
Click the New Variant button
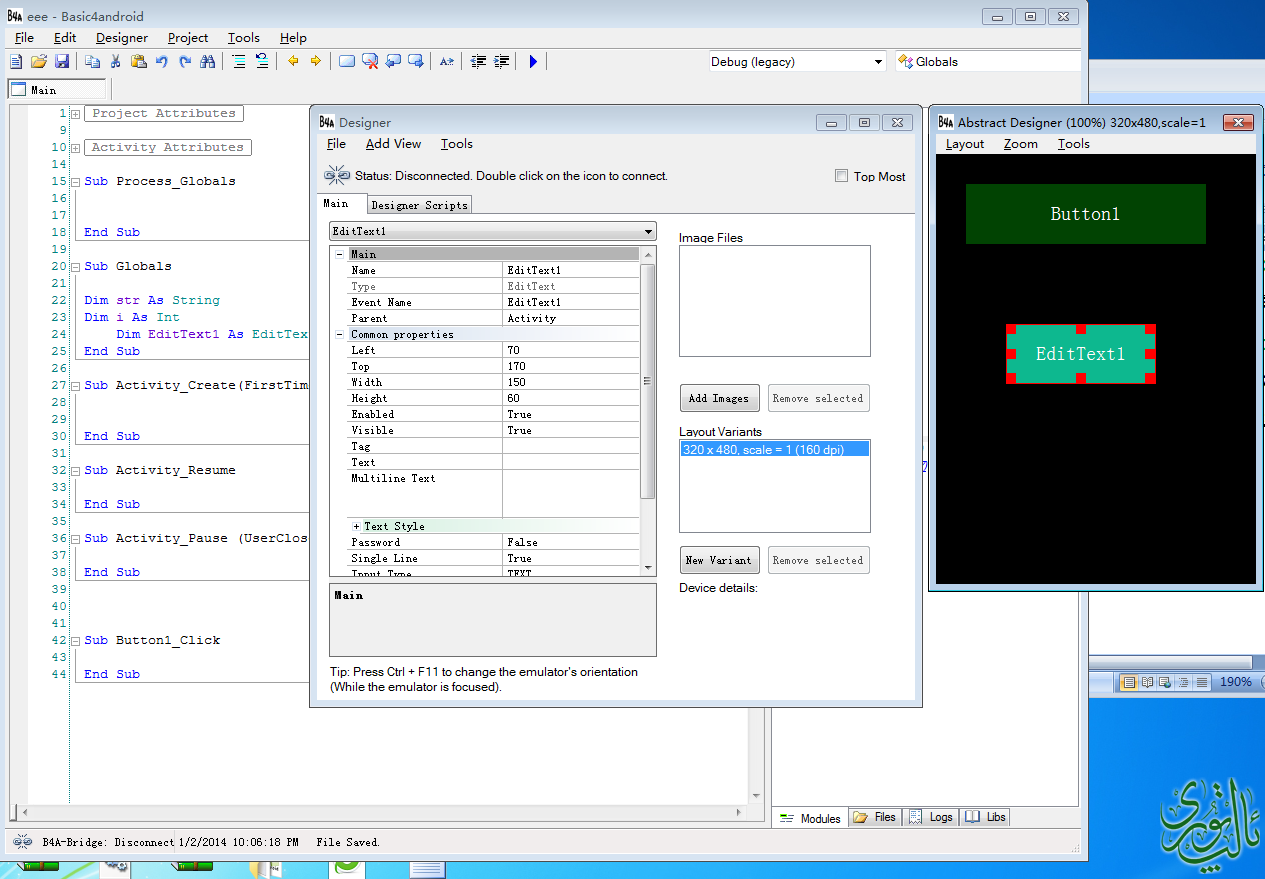pyautogui.click(x=719, y=560)
